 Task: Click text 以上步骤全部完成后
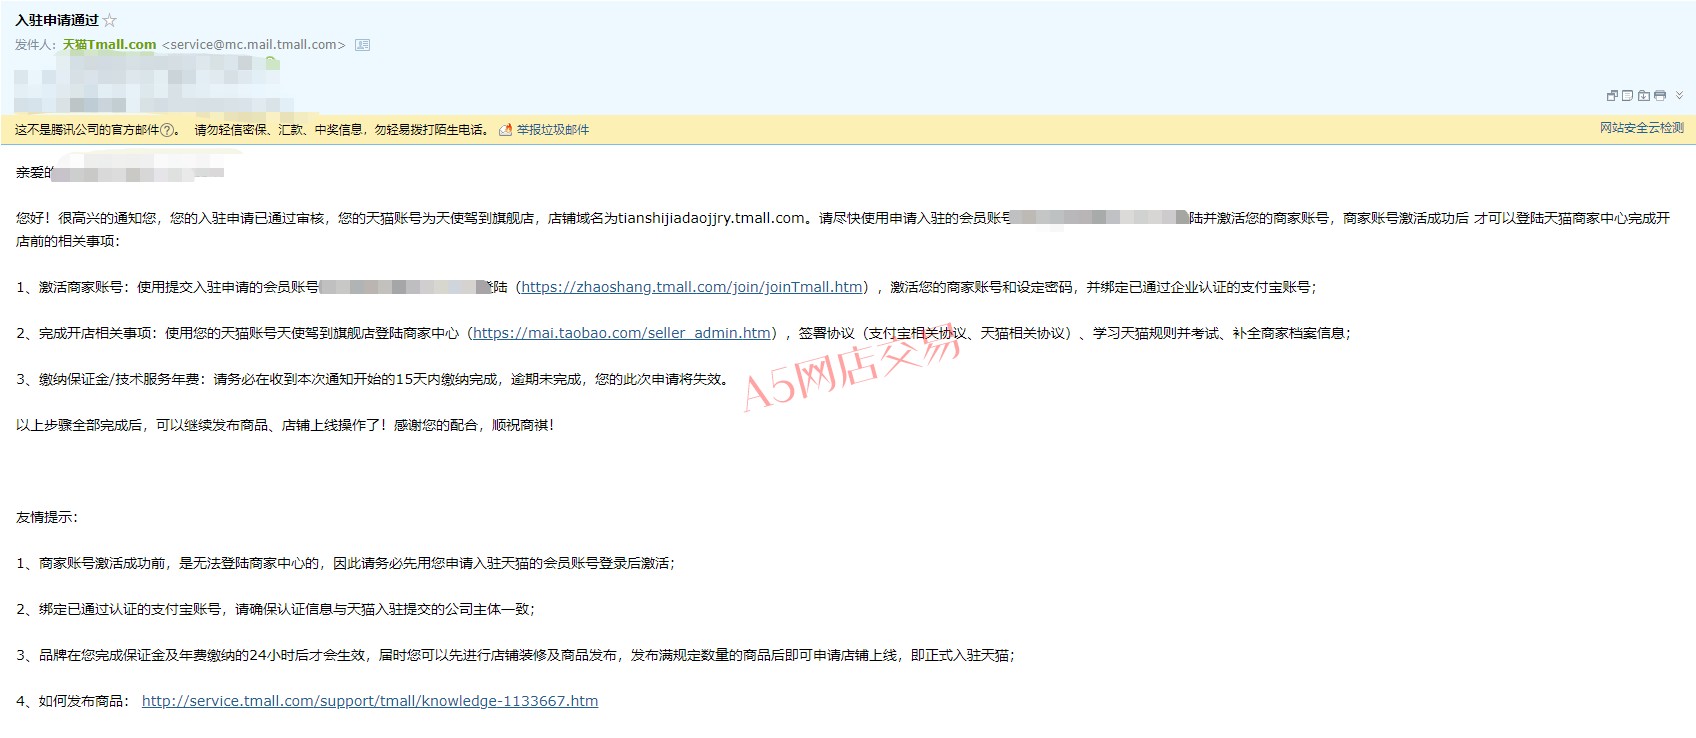79,425
